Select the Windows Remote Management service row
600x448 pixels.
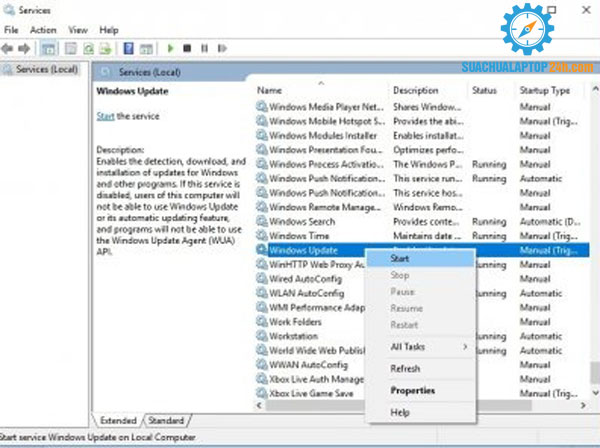coord(422,207)
